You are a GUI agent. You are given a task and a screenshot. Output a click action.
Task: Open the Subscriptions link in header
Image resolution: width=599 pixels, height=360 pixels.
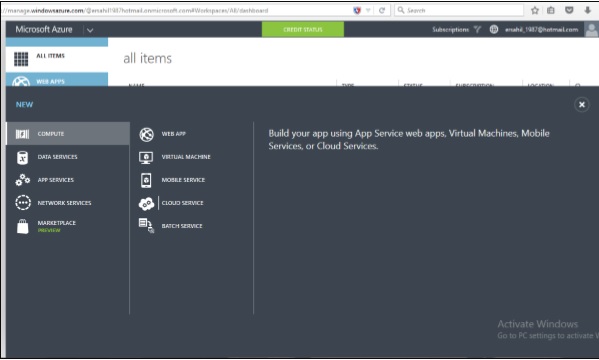click(450, 29)
